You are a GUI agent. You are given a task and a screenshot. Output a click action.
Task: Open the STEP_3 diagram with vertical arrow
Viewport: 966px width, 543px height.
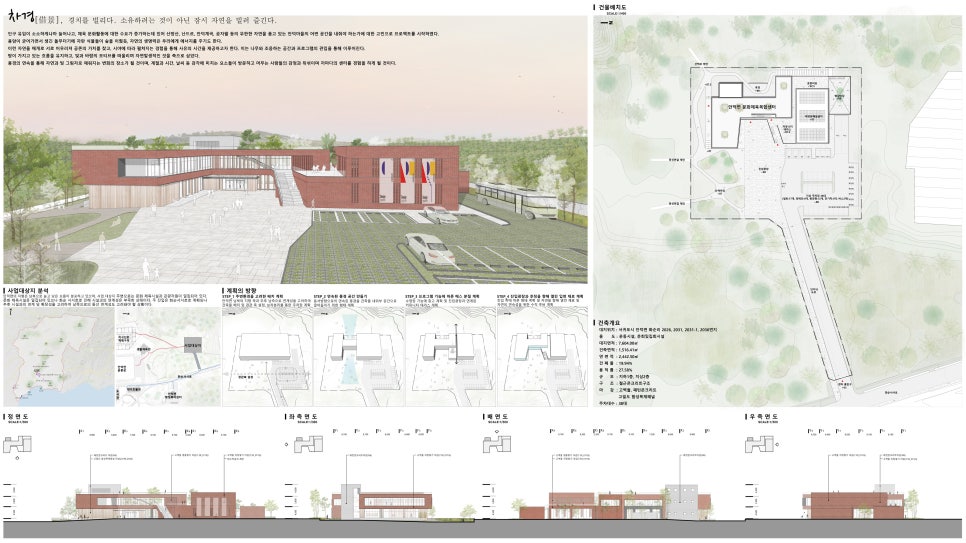[450, 357]
